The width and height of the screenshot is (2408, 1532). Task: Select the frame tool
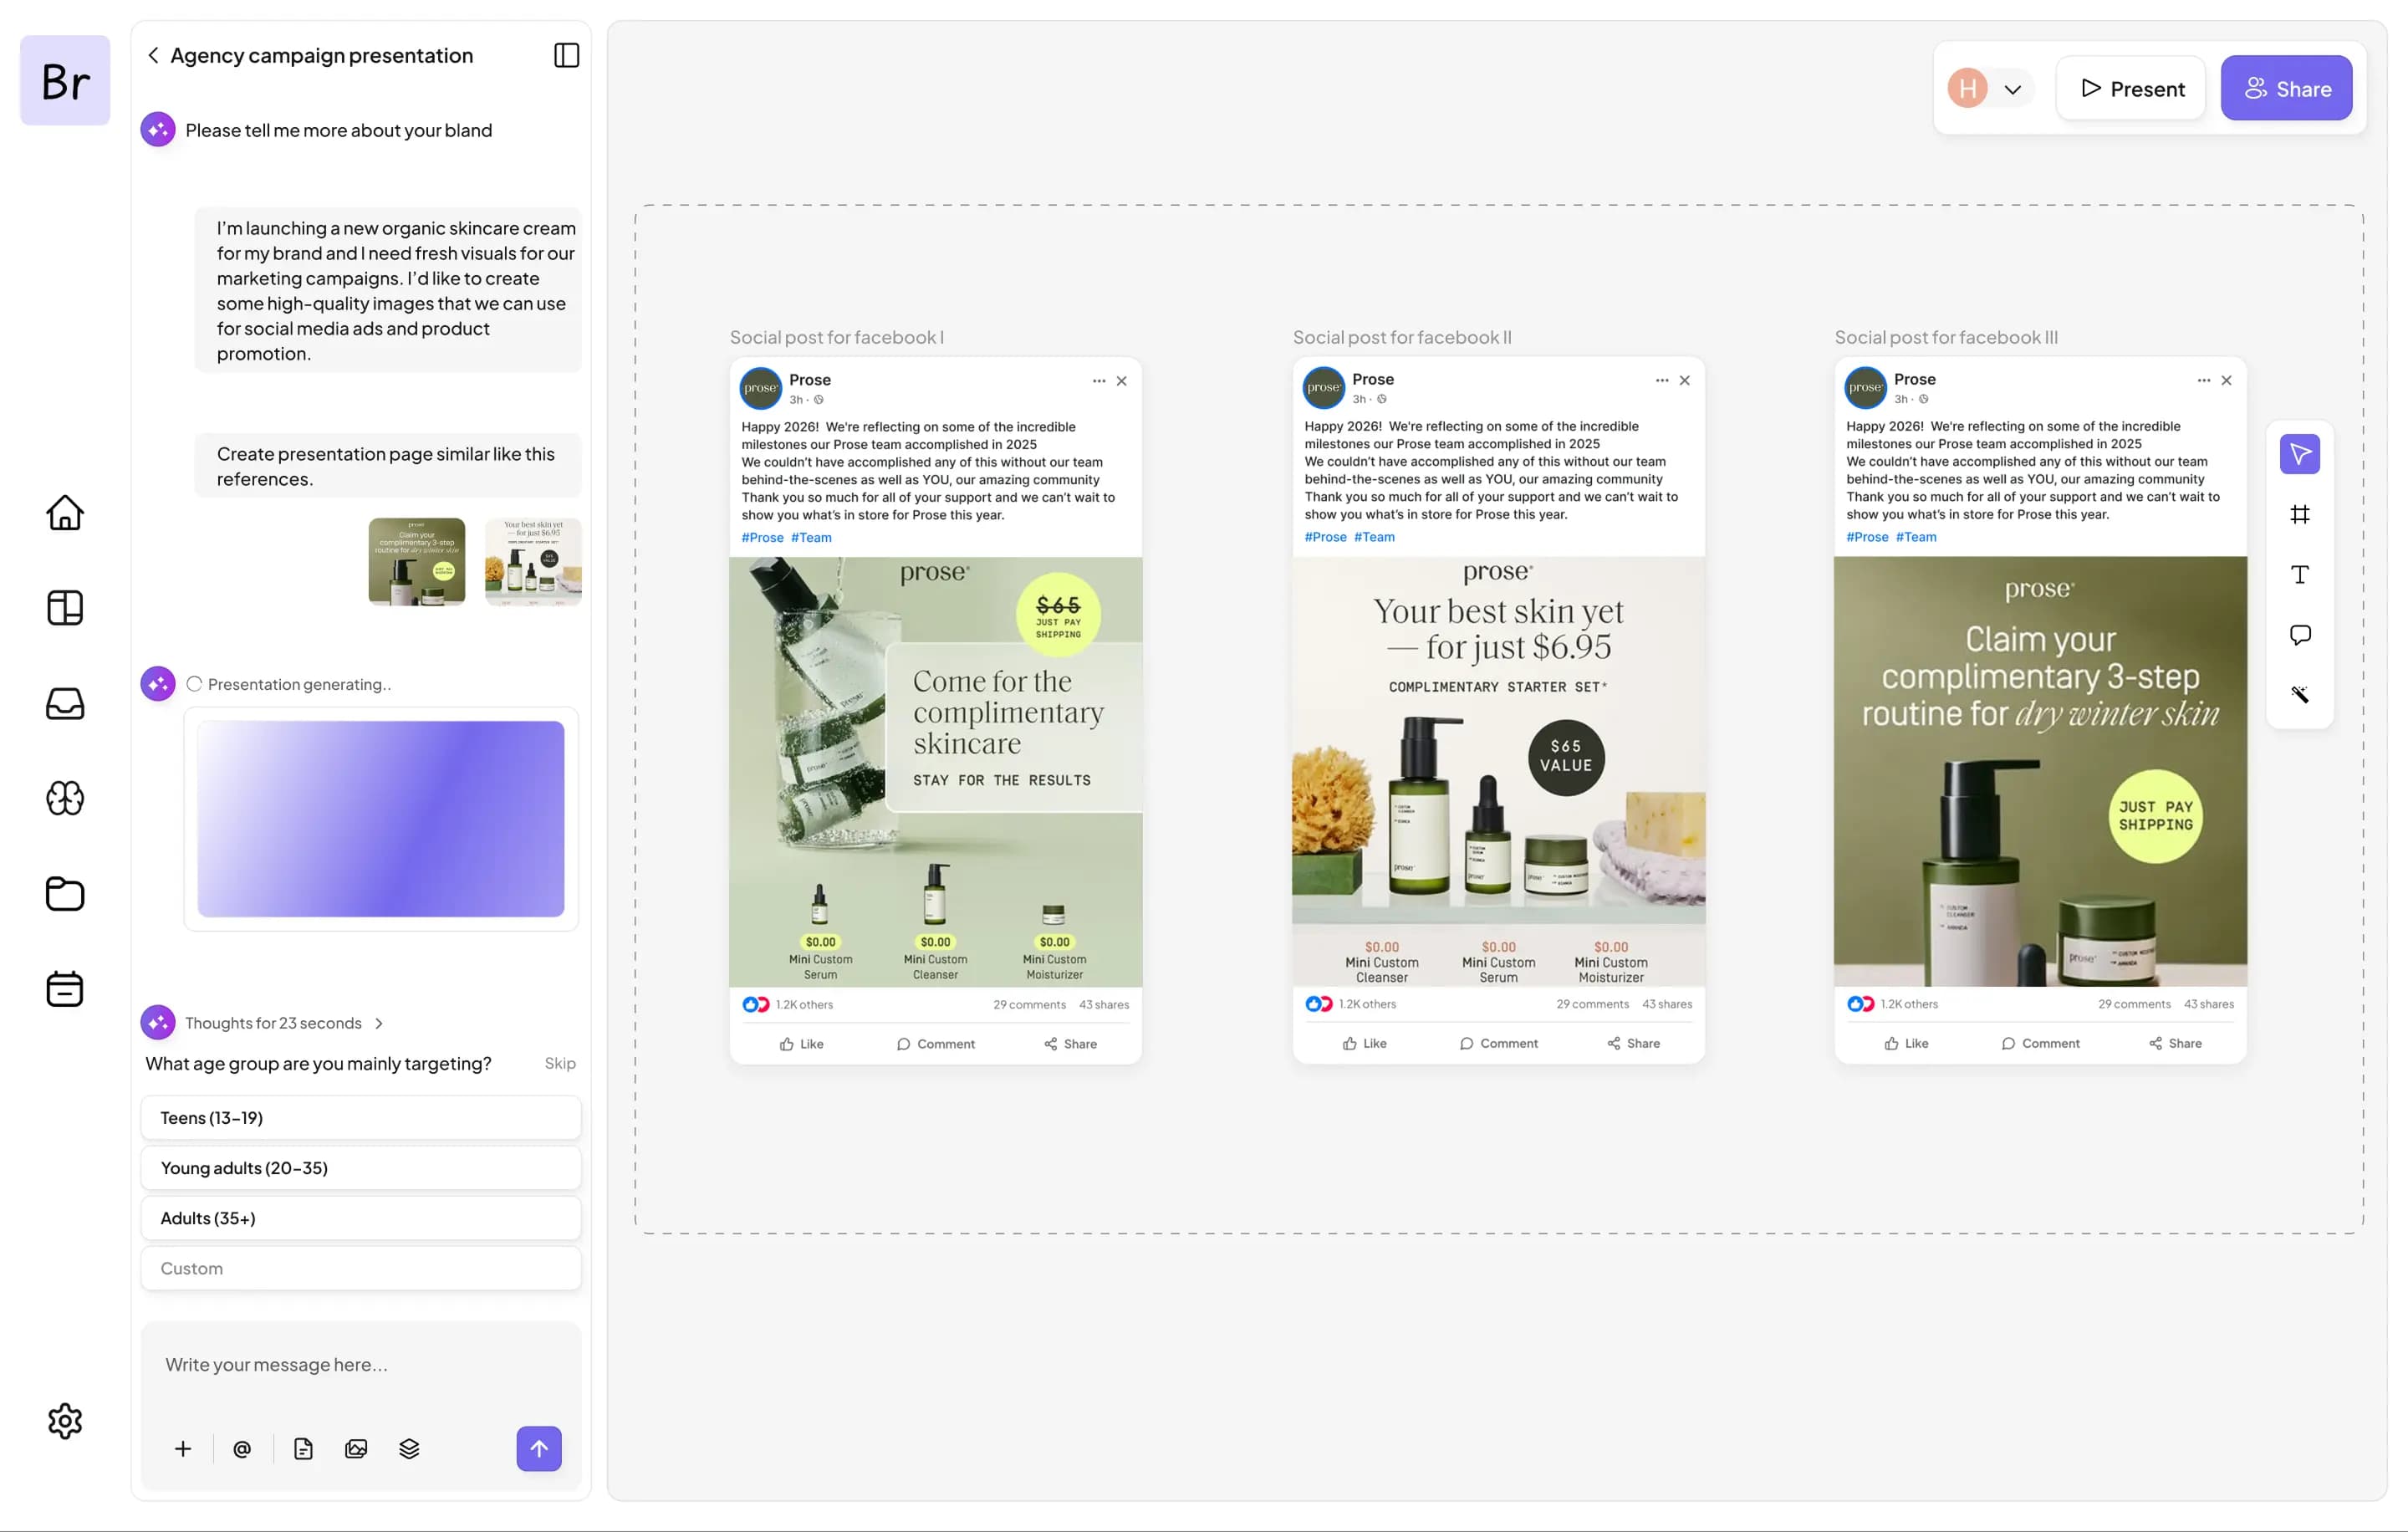click(x=2299, y=514)
